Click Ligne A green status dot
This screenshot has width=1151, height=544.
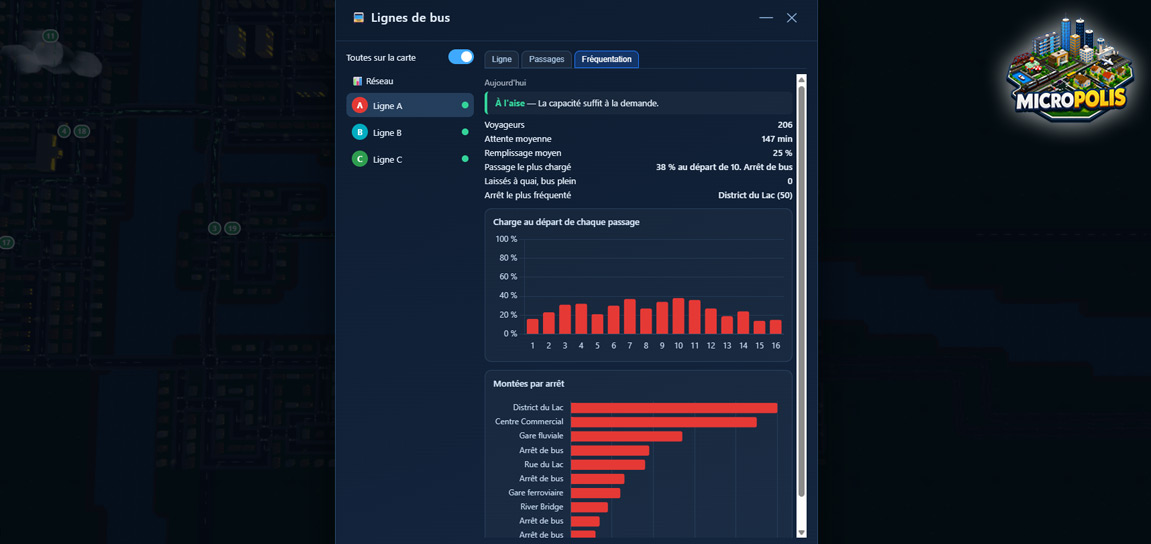point(465,106)
